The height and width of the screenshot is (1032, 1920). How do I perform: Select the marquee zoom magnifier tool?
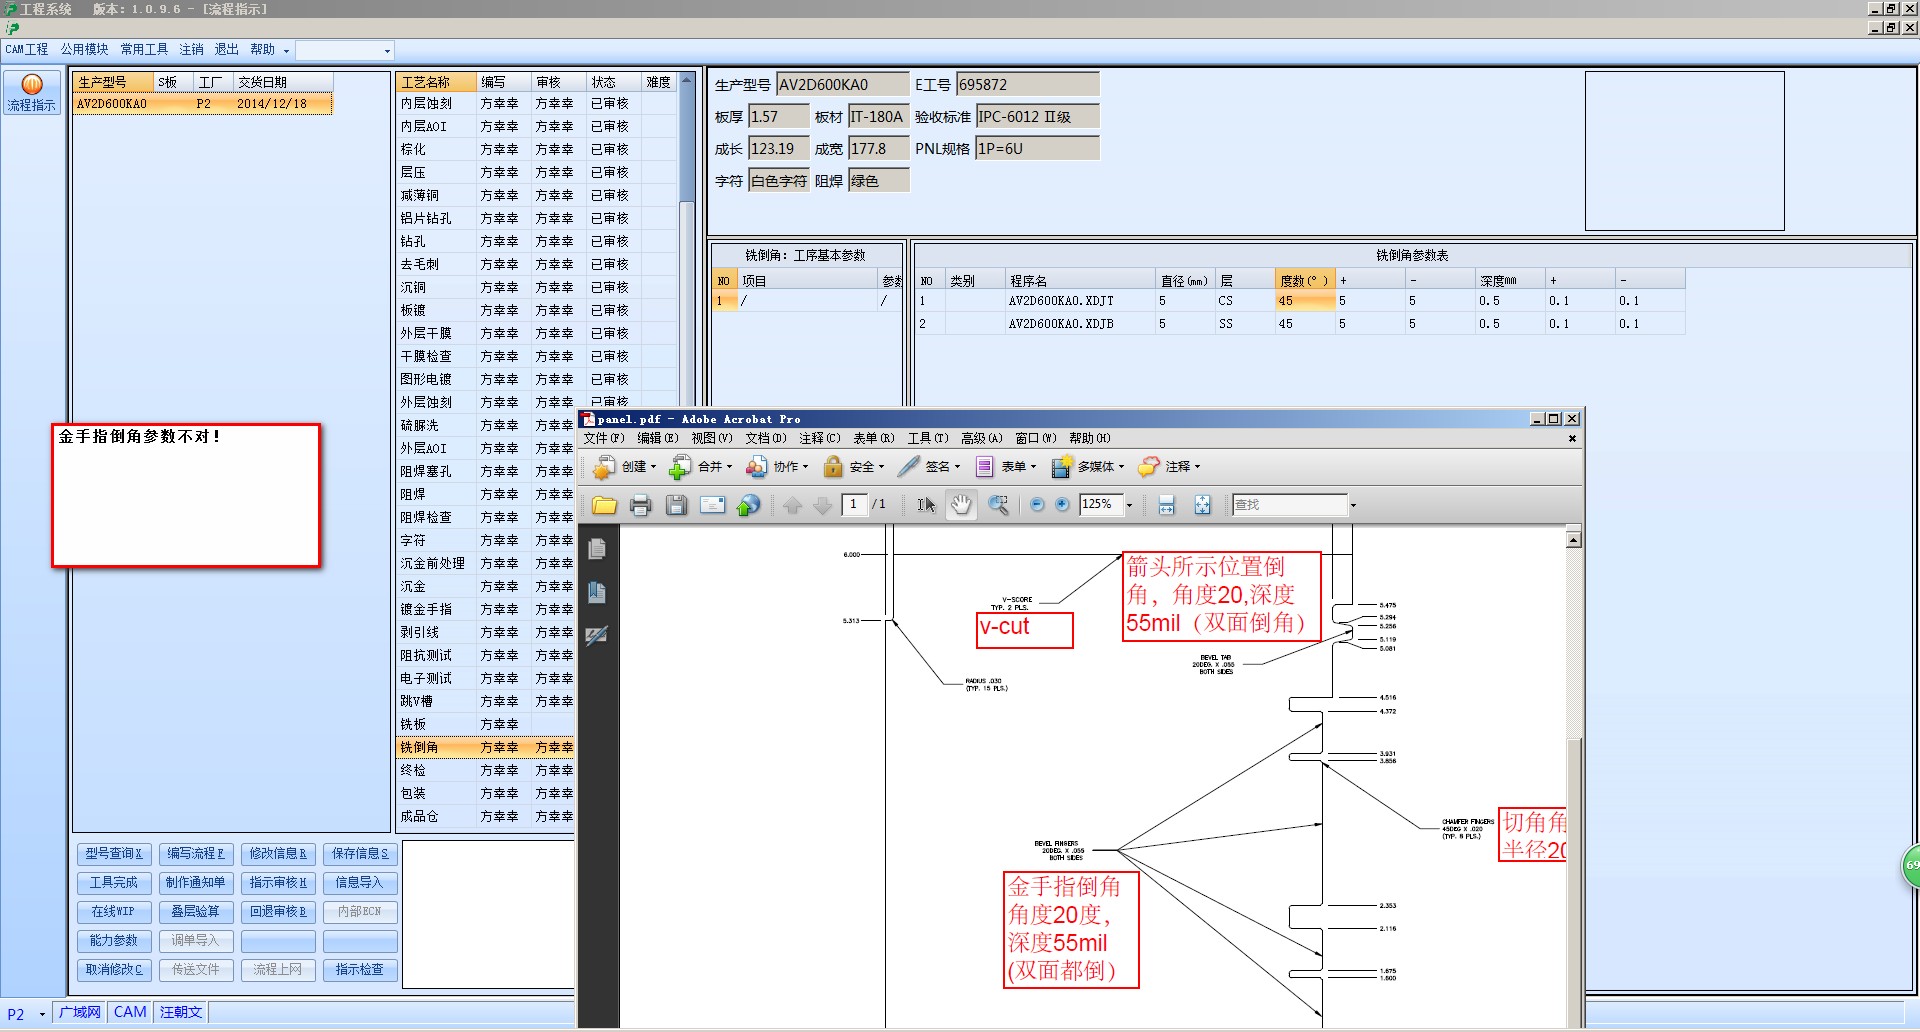pos(998,505)
